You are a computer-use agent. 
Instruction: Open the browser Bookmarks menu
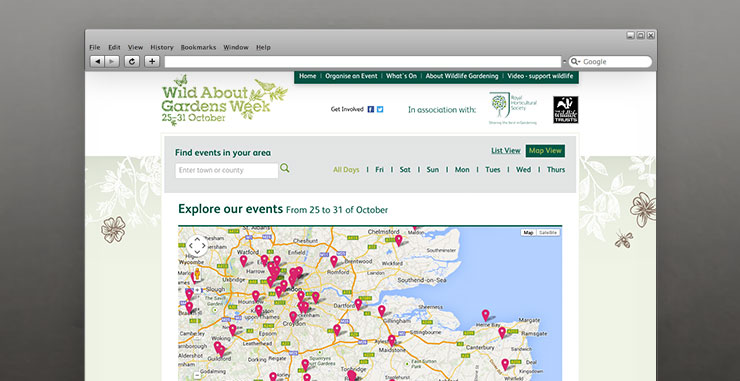198,47
